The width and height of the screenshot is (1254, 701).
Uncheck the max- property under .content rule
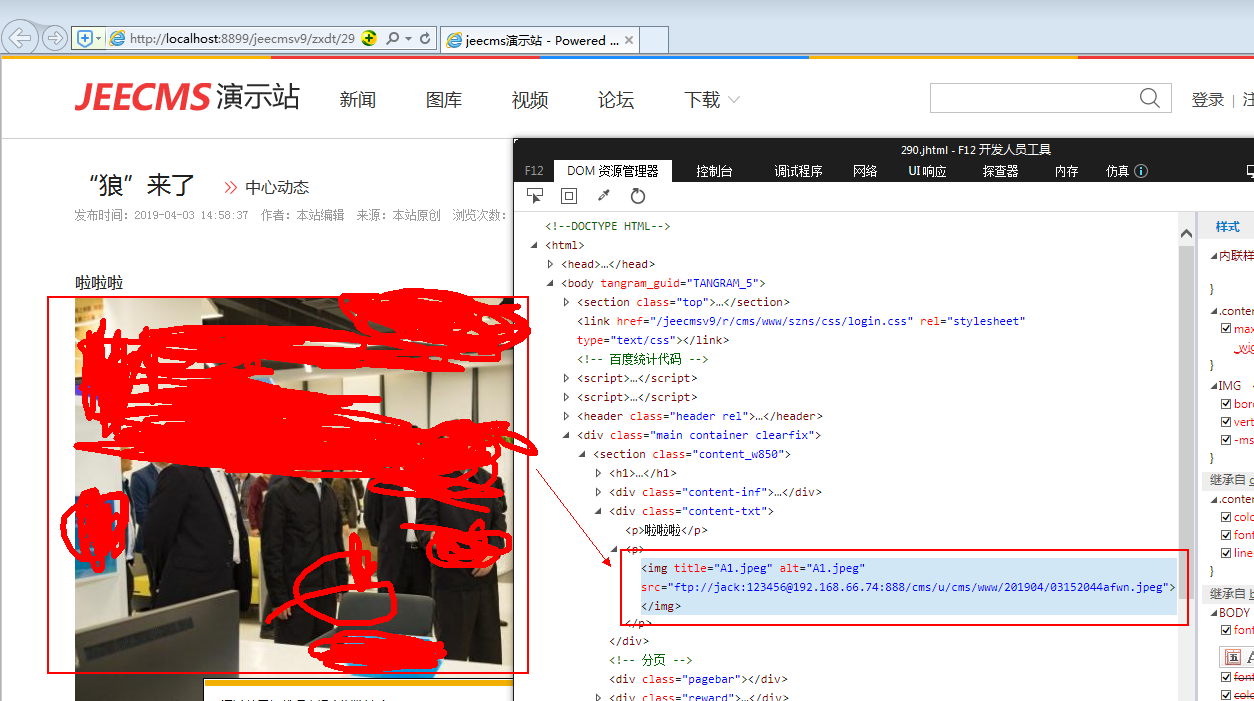point(1226,328)
